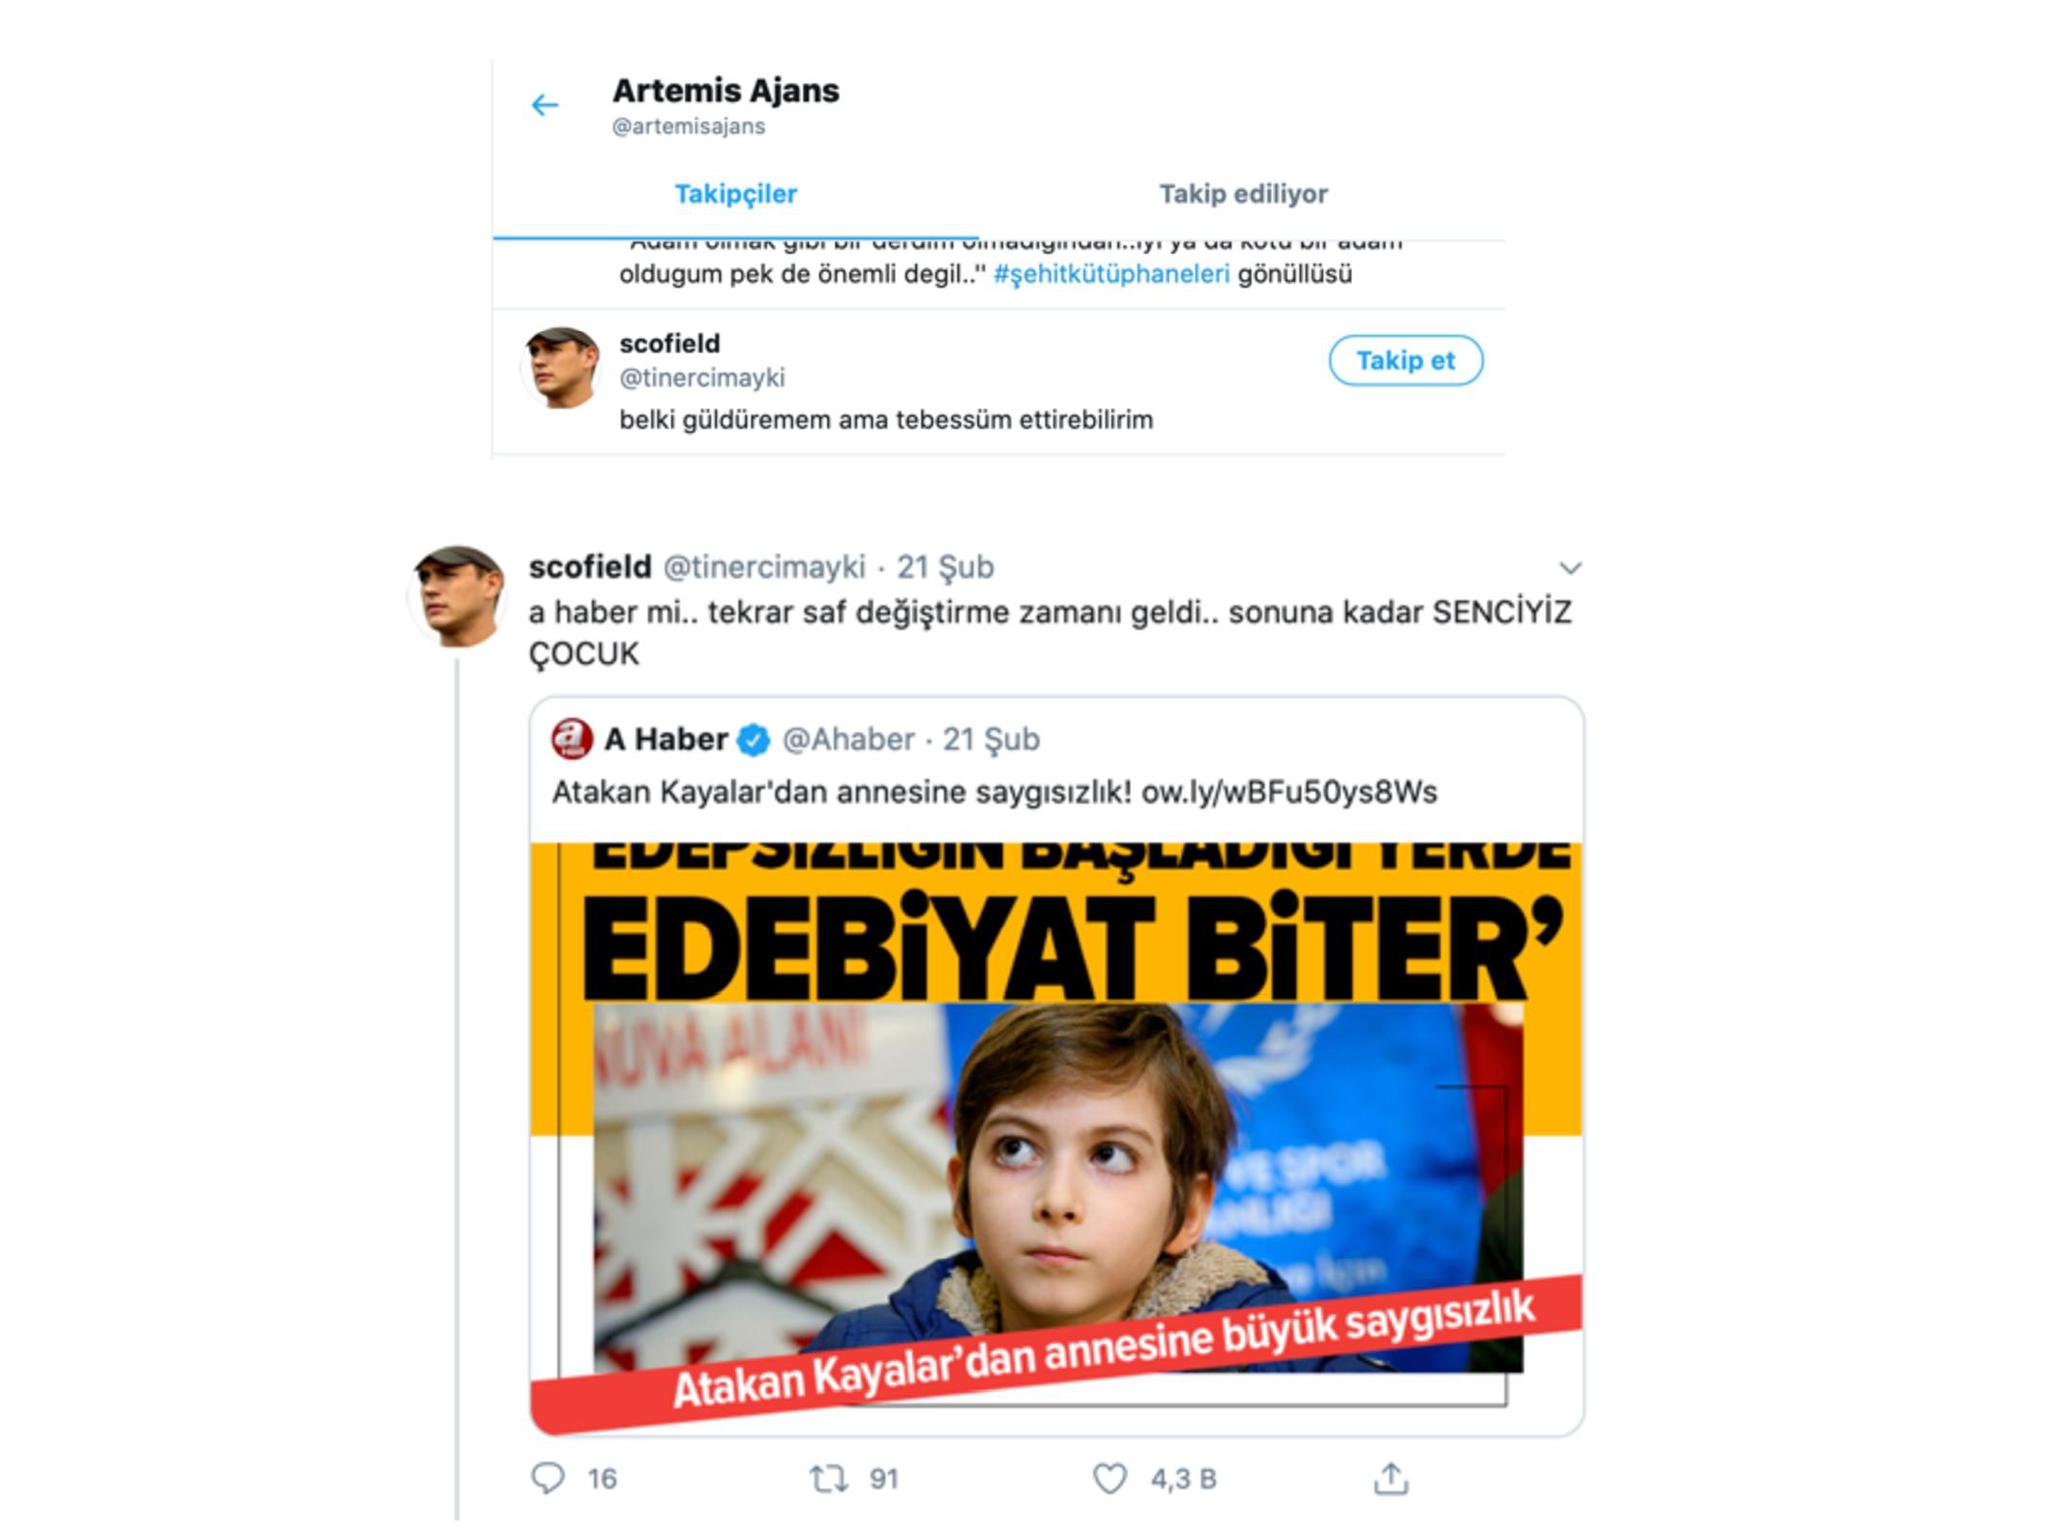Go back using the blue arrow icon
This screenshot has height=1536, width=2048.
point(545,105)
